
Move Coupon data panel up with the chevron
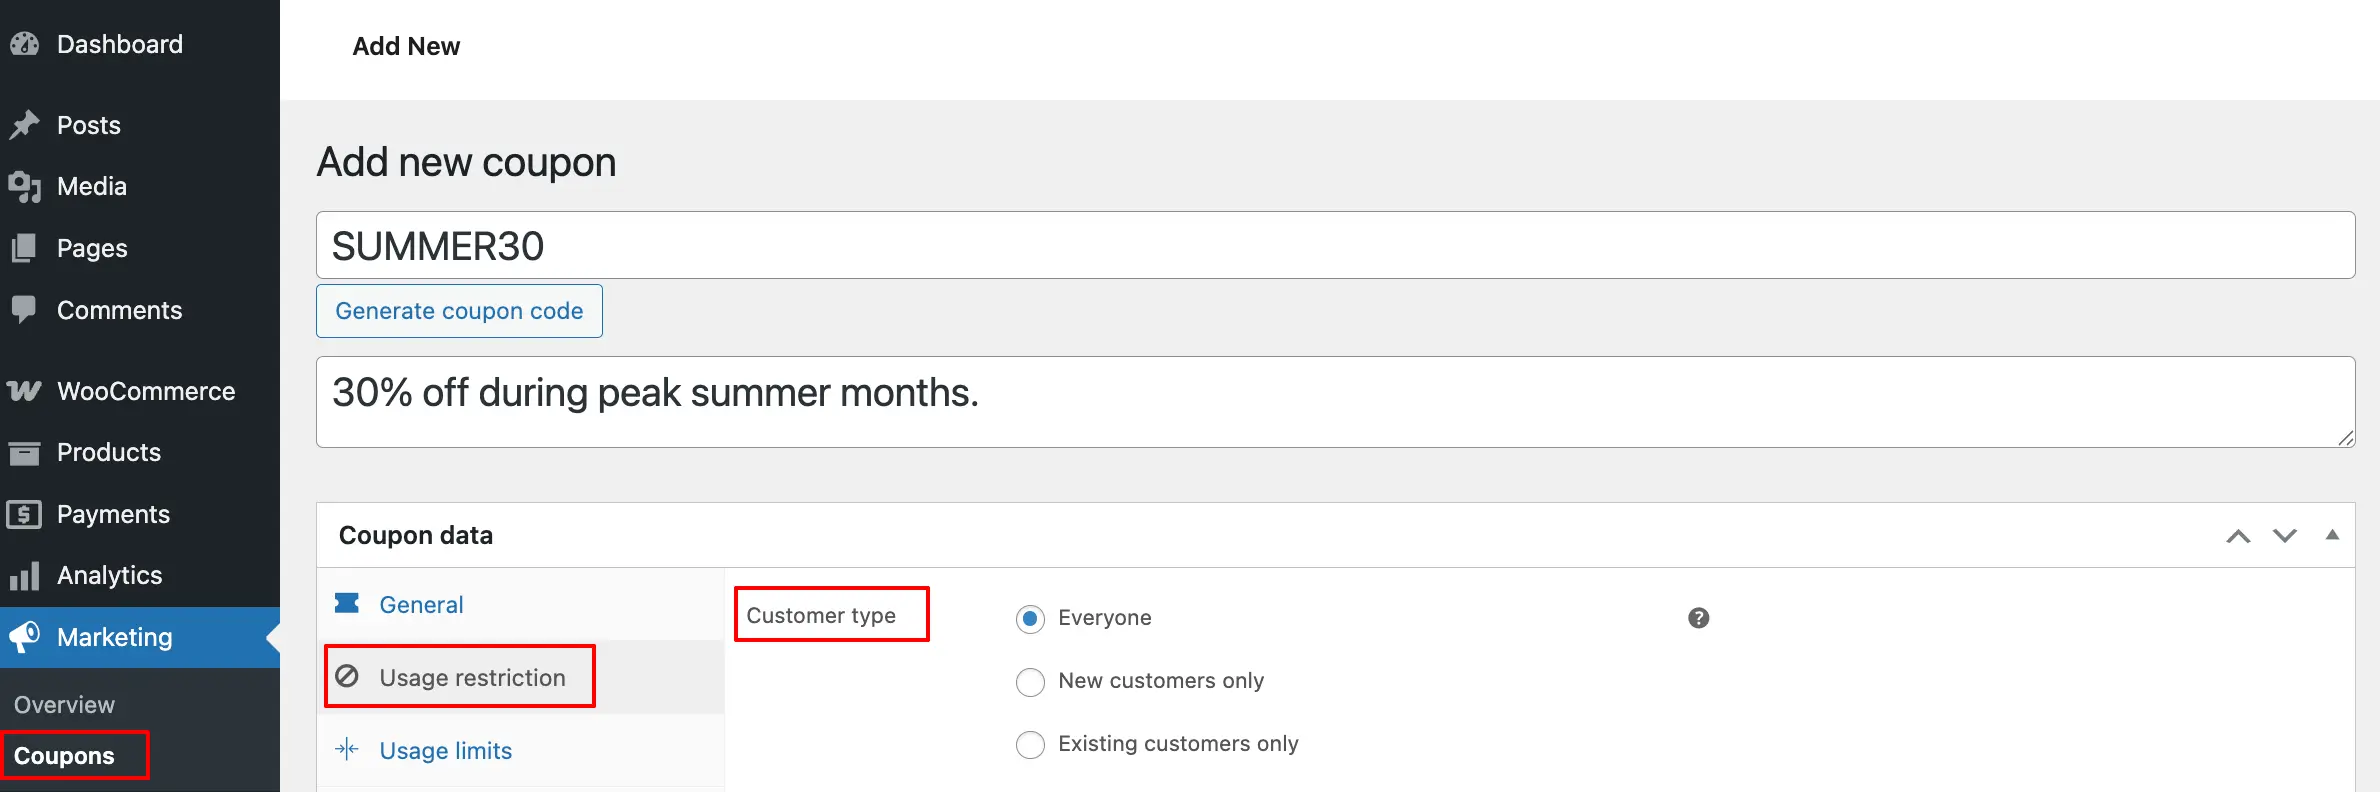[2237, 536]
